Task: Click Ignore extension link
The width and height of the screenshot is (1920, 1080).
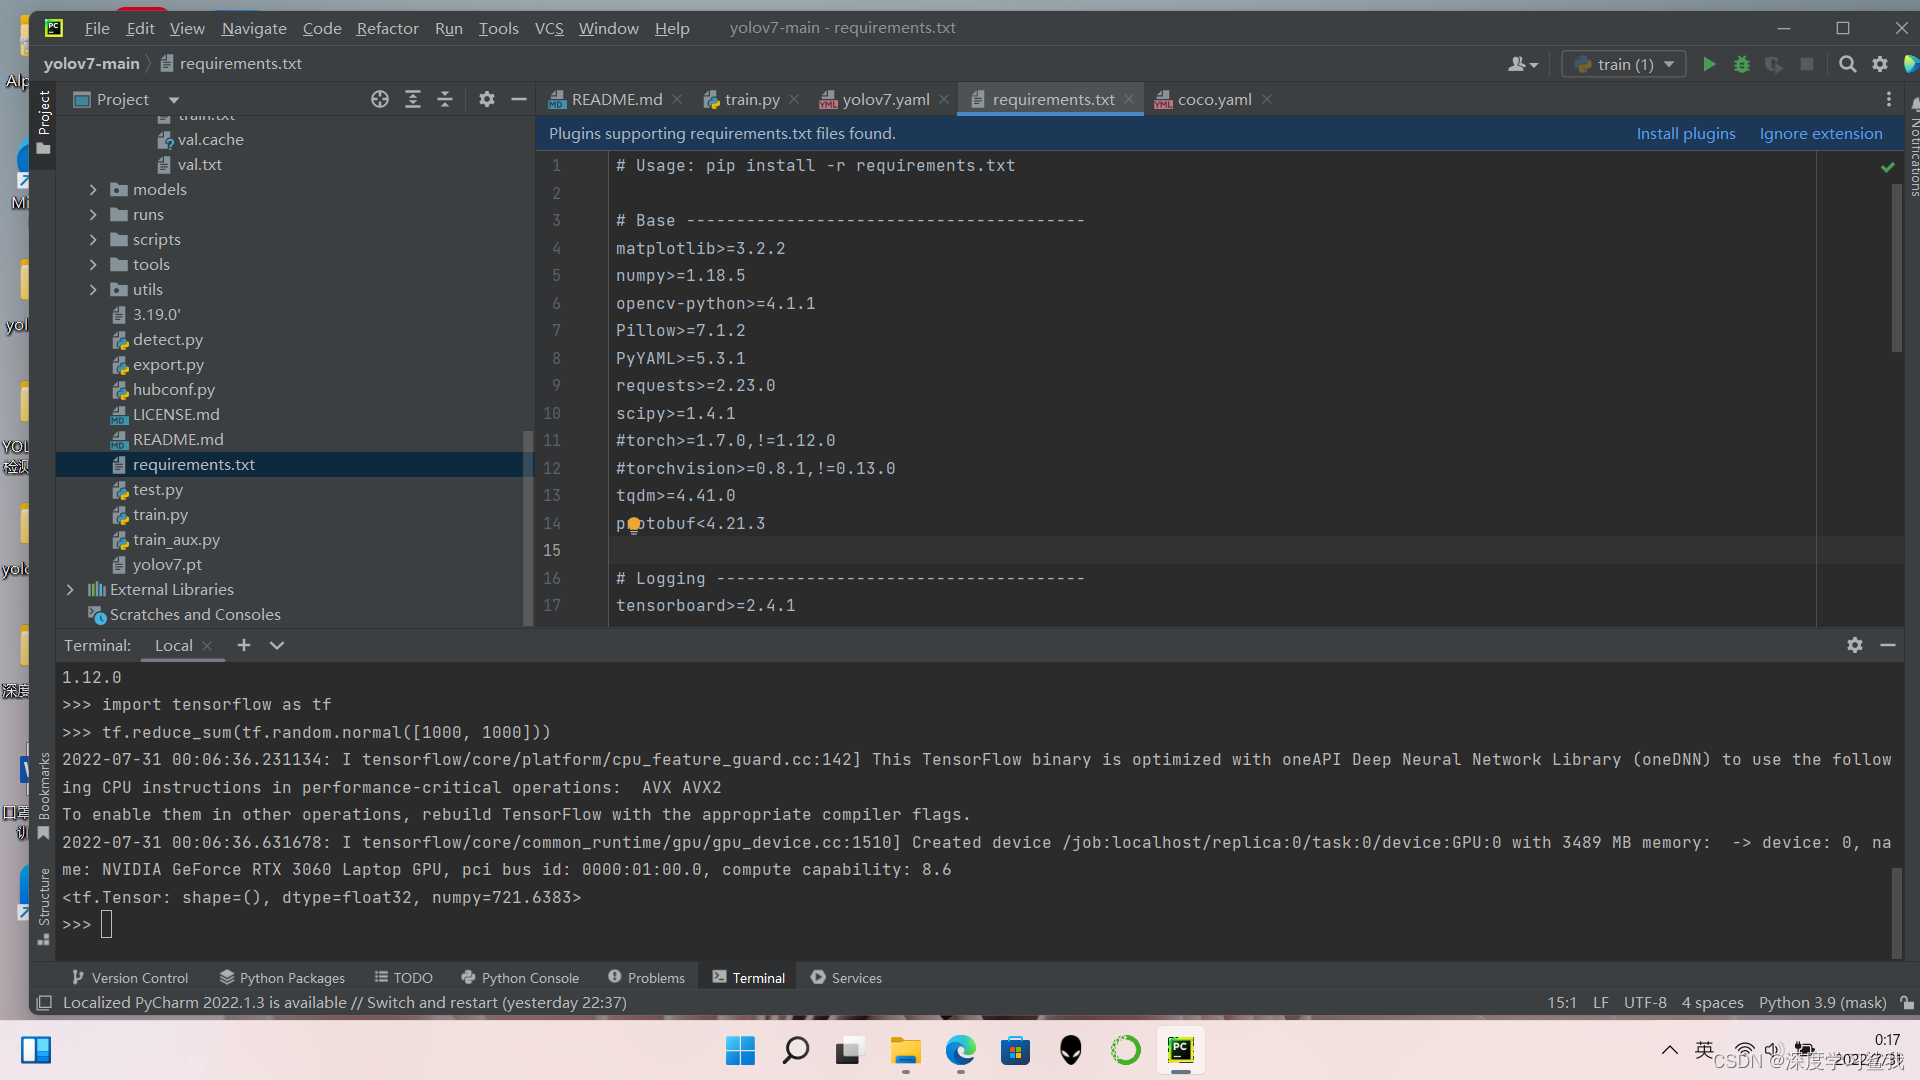Action: [1820, 133]
